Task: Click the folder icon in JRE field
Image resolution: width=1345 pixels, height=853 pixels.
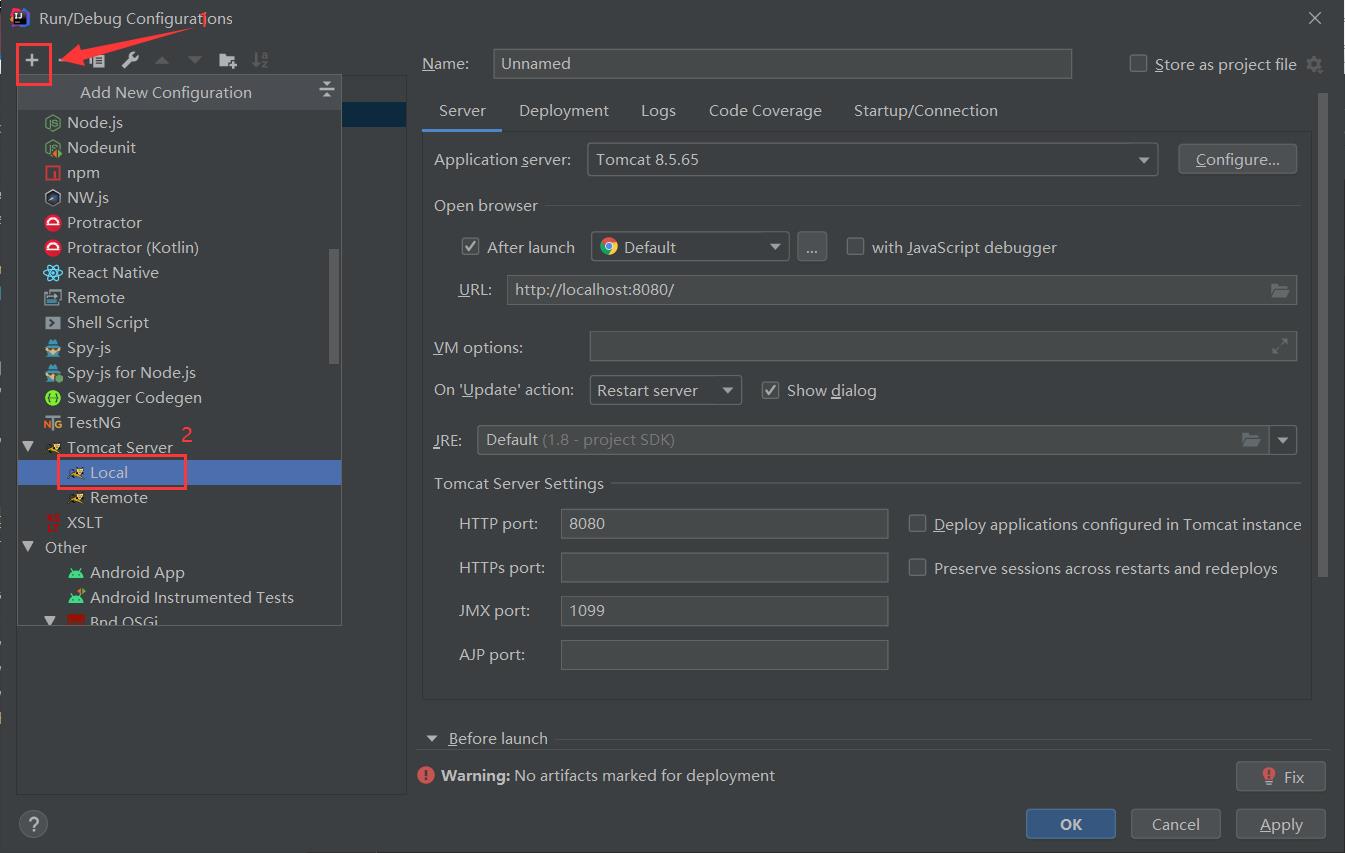Action: (1251, 440)
